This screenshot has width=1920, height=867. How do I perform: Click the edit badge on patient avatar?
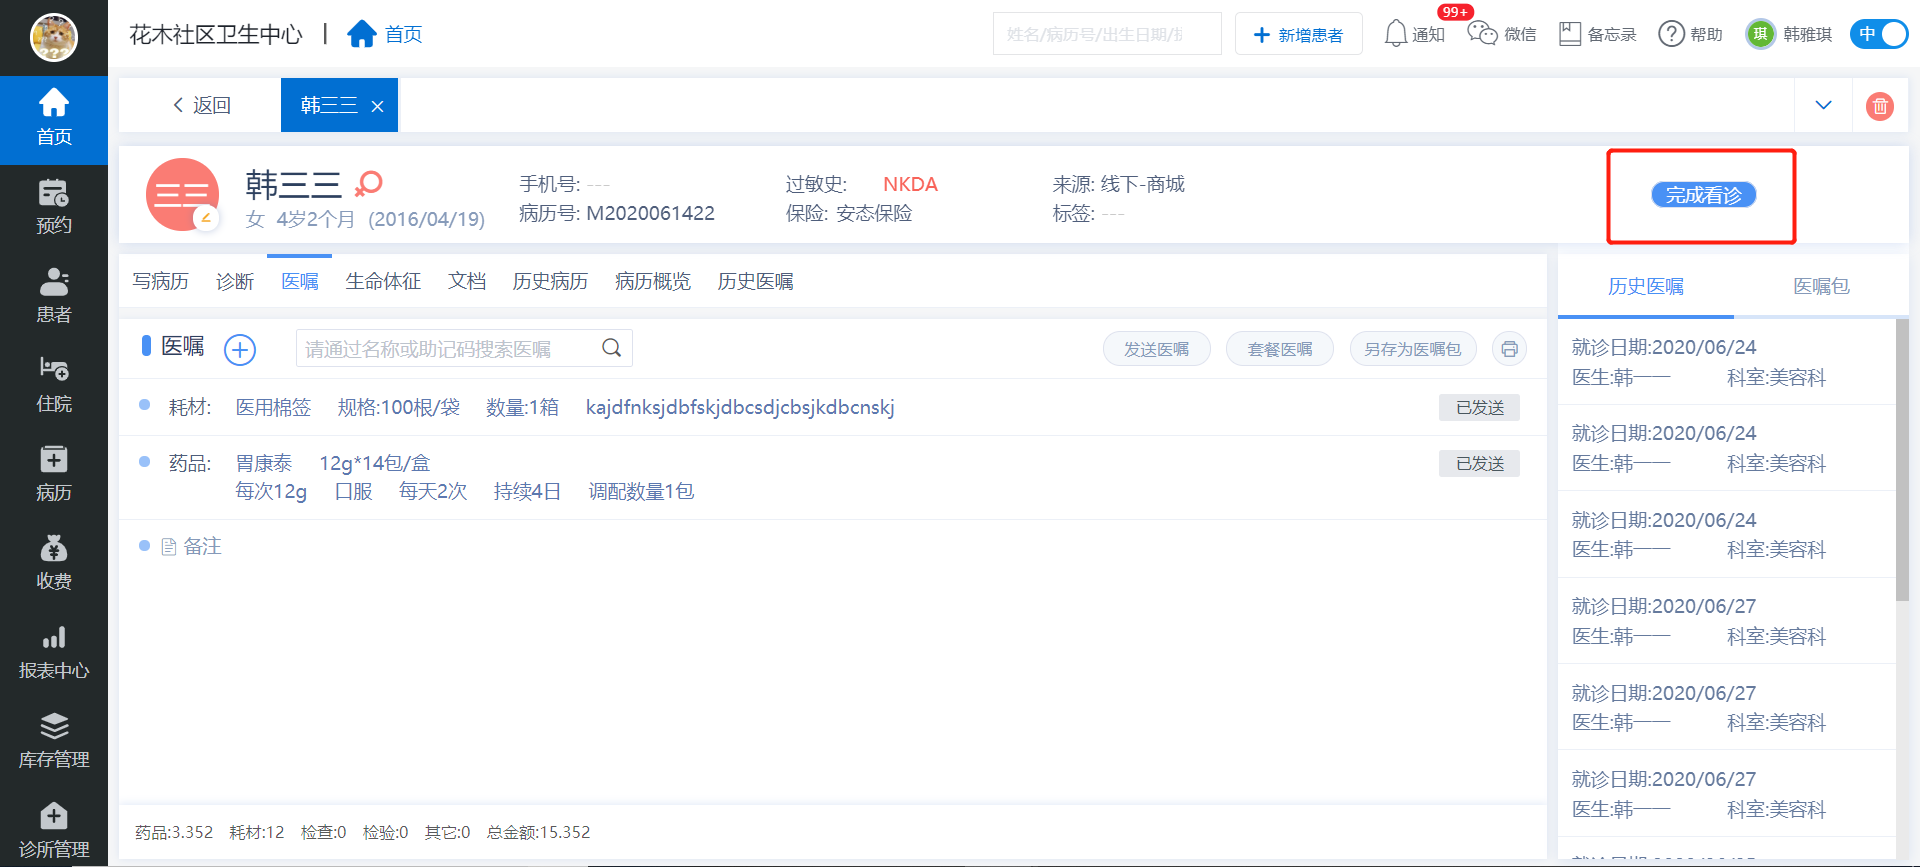coord(206,218)
